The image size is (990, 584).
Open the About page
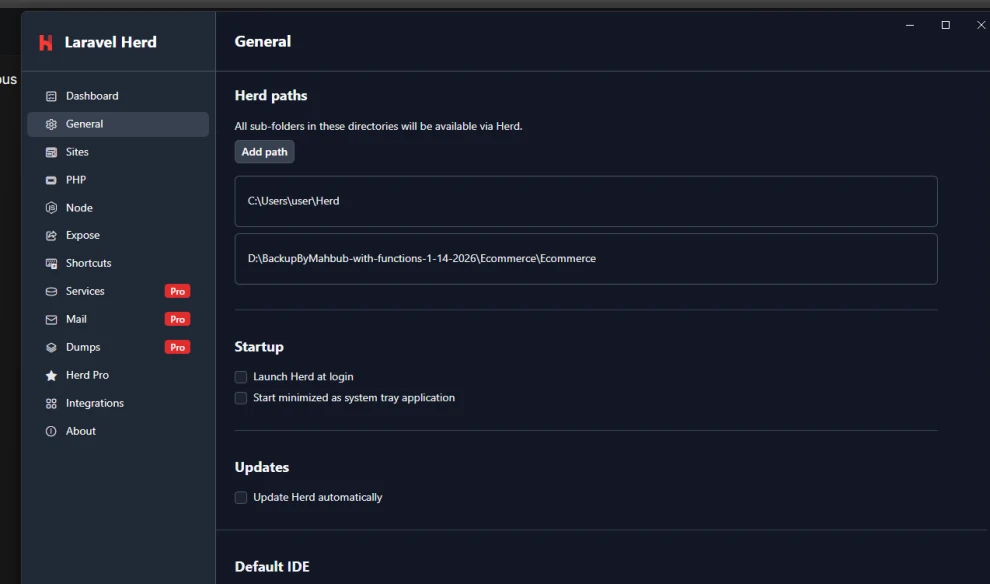tap(118, 431)
